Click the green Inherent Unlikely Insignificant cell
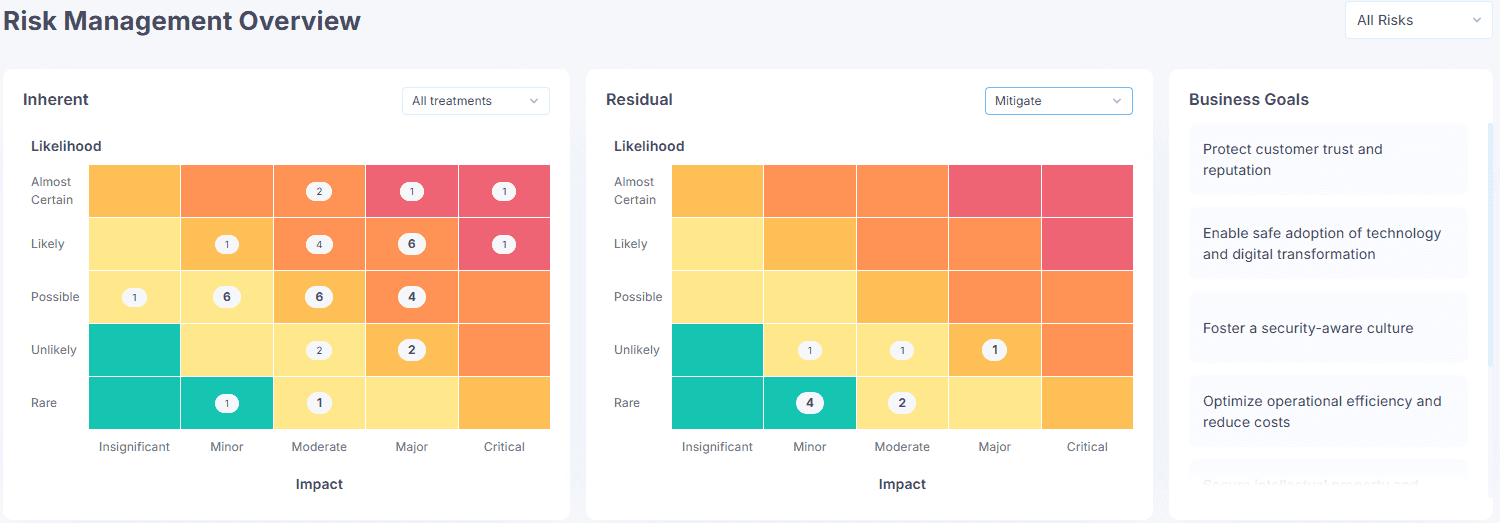Viewport: 1500px width, 523px height. tap(134, 350)
